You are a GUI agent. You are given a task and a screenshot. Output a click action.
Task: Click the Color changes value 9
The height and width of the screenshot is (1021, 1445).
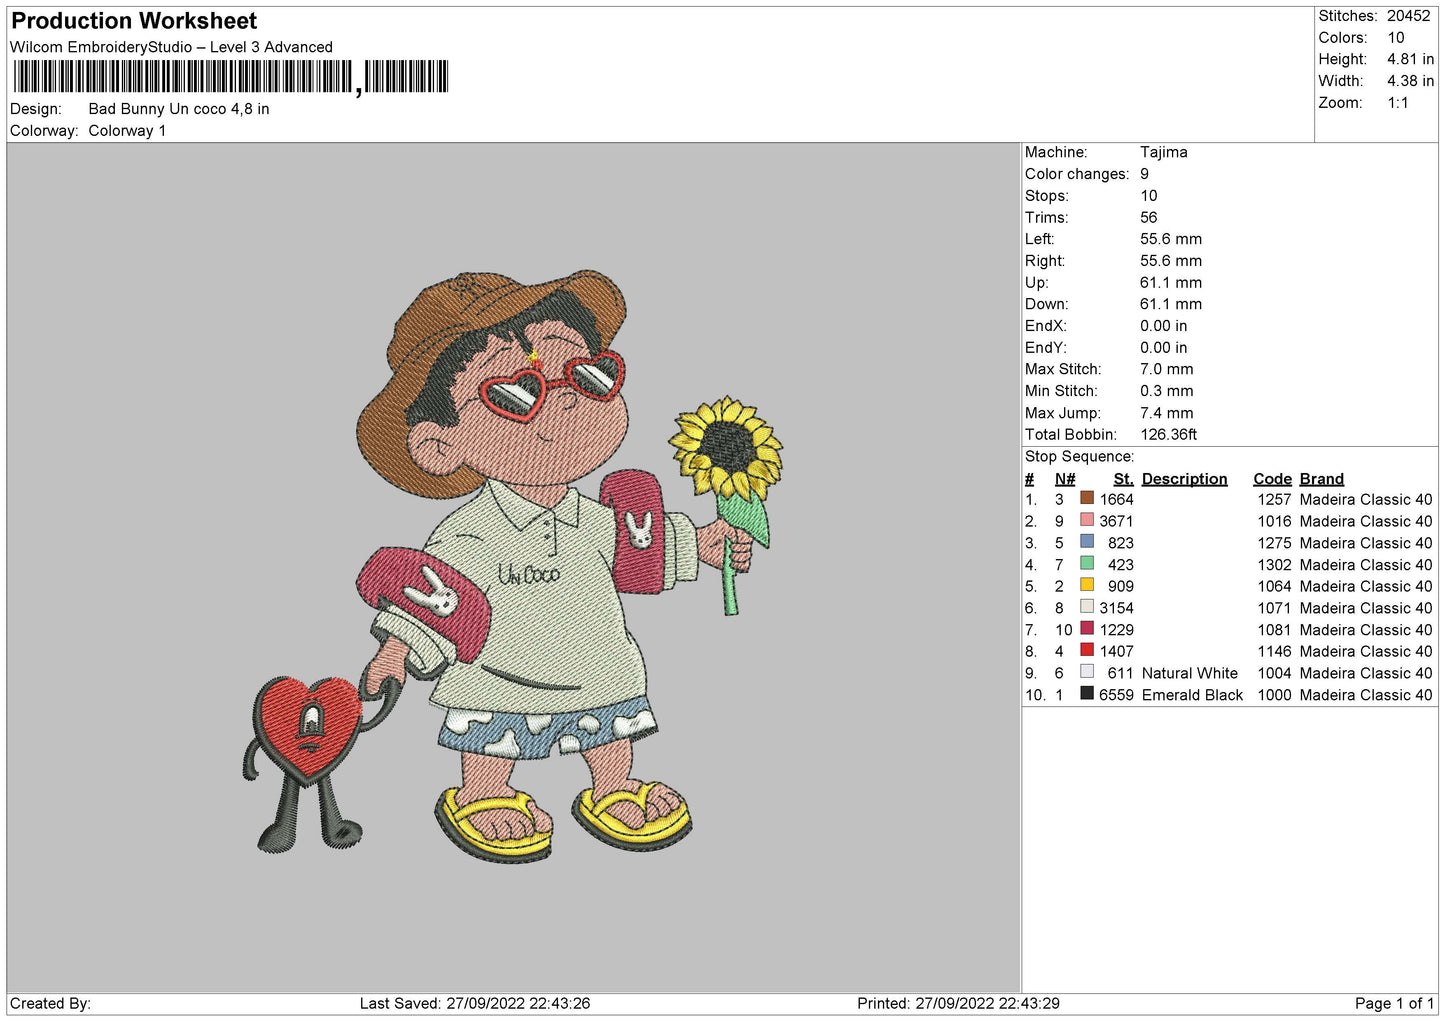tap(1145, 174)
